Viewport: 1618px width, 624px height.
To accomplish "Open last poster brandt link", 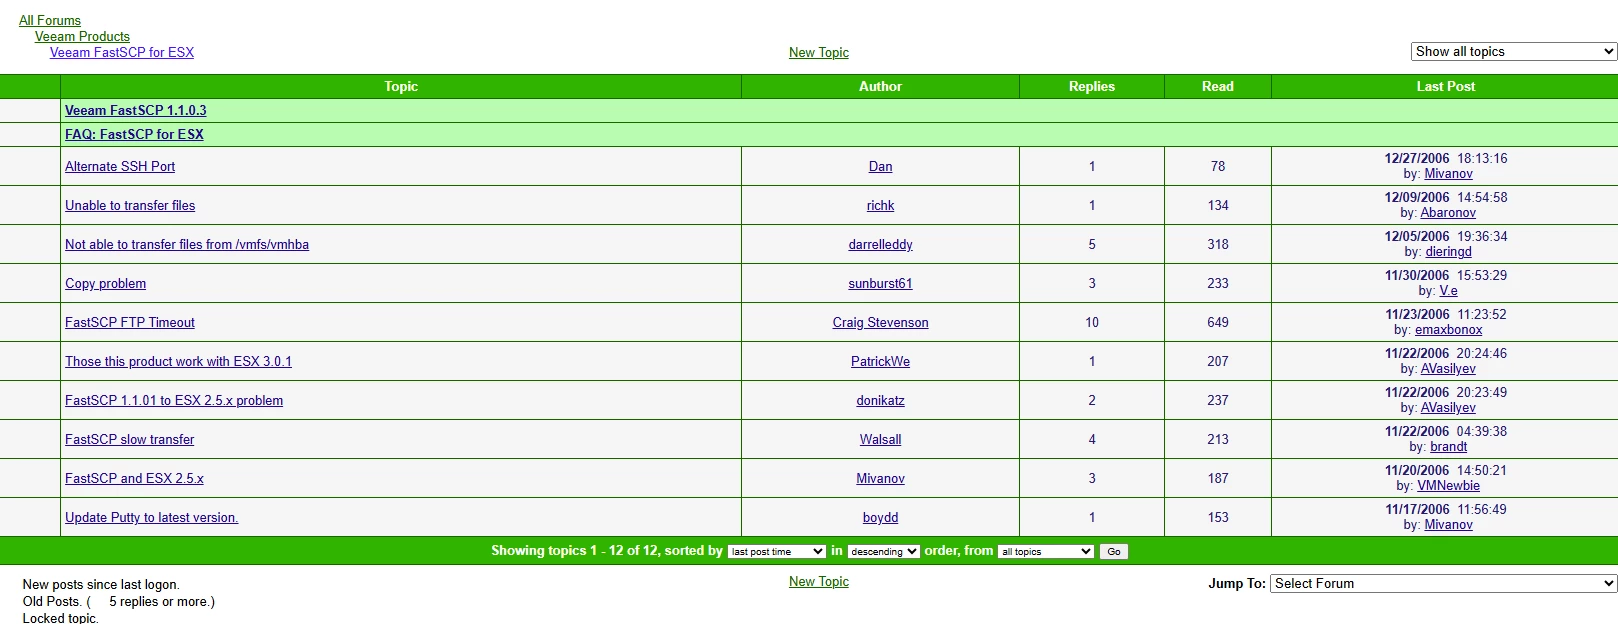I will [1448, 447].
